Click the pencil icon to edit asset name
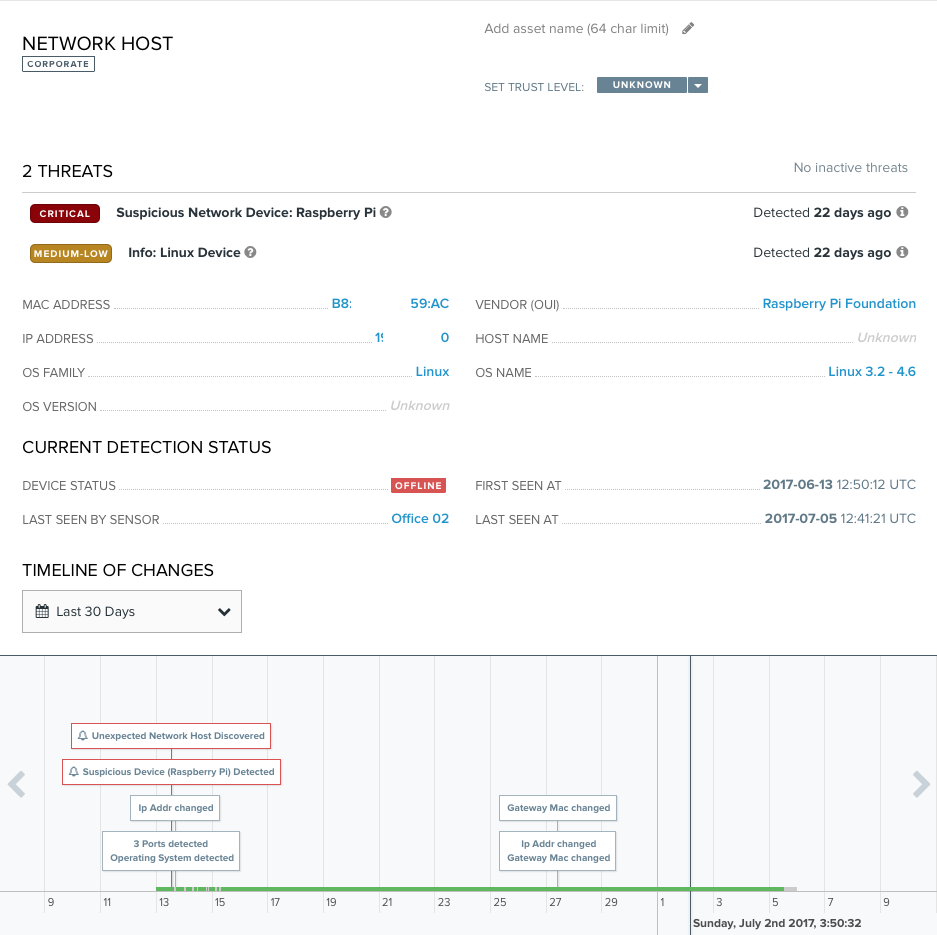Screen dimensions: 937x935 688,29
